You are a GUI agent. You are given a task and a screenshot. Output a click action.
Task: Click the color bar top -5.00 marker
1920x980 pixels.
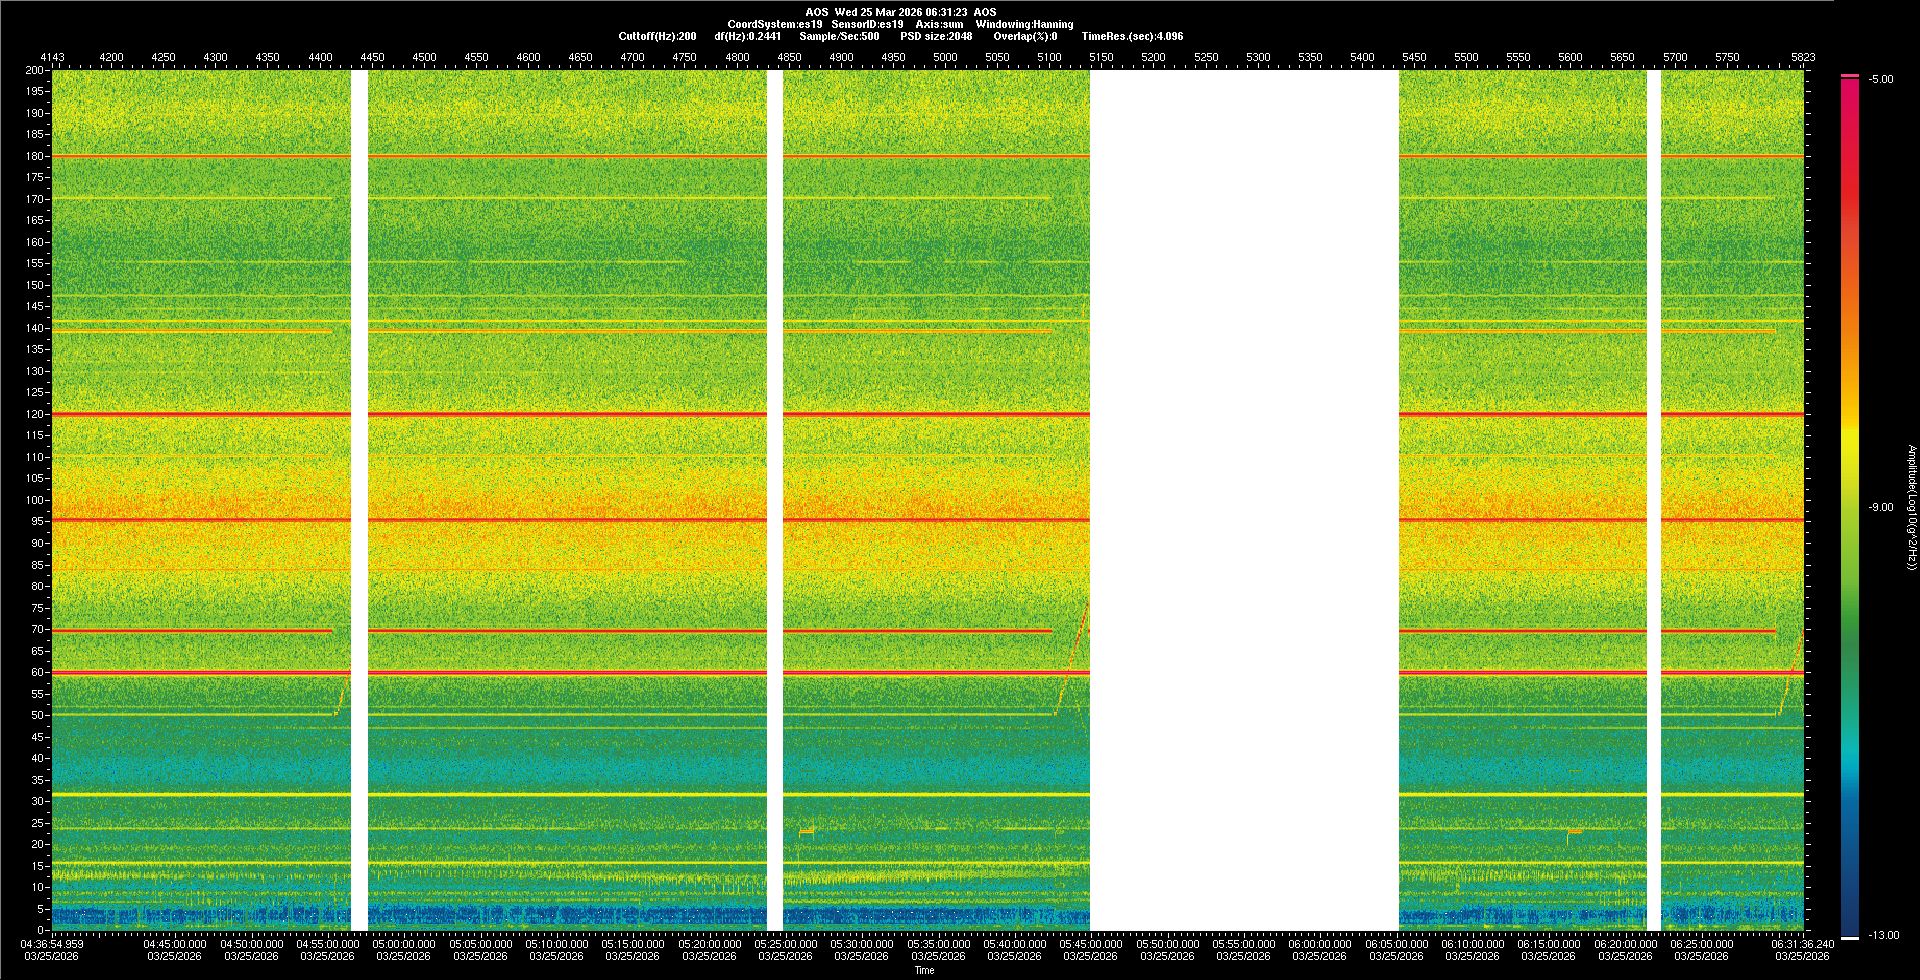click(x=1850, y=76)
